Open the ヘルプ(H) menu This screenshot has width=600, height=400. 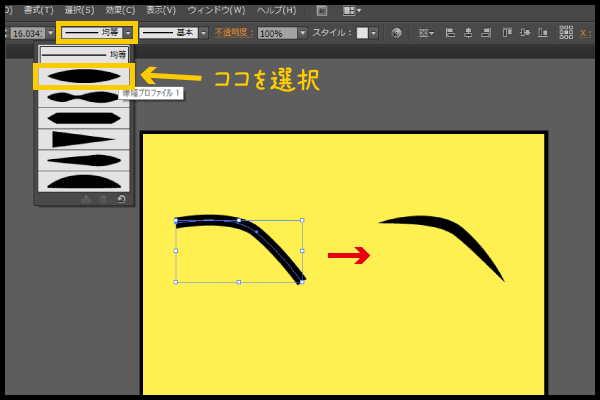tap(276, 10)
